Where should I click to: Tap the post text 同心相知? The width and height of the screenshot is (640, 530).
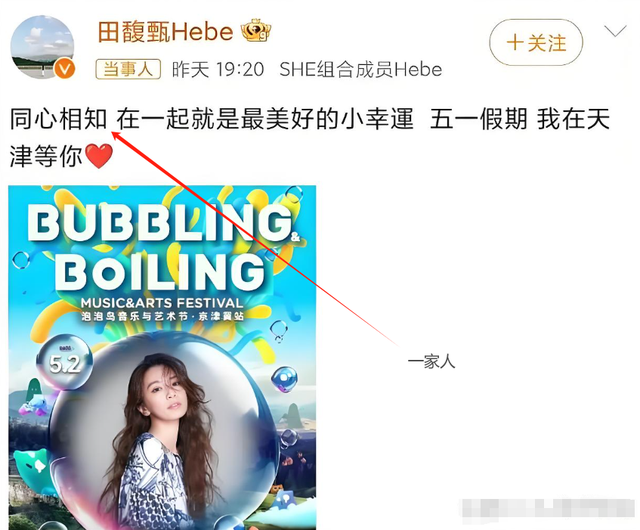[x=58, y=119]
